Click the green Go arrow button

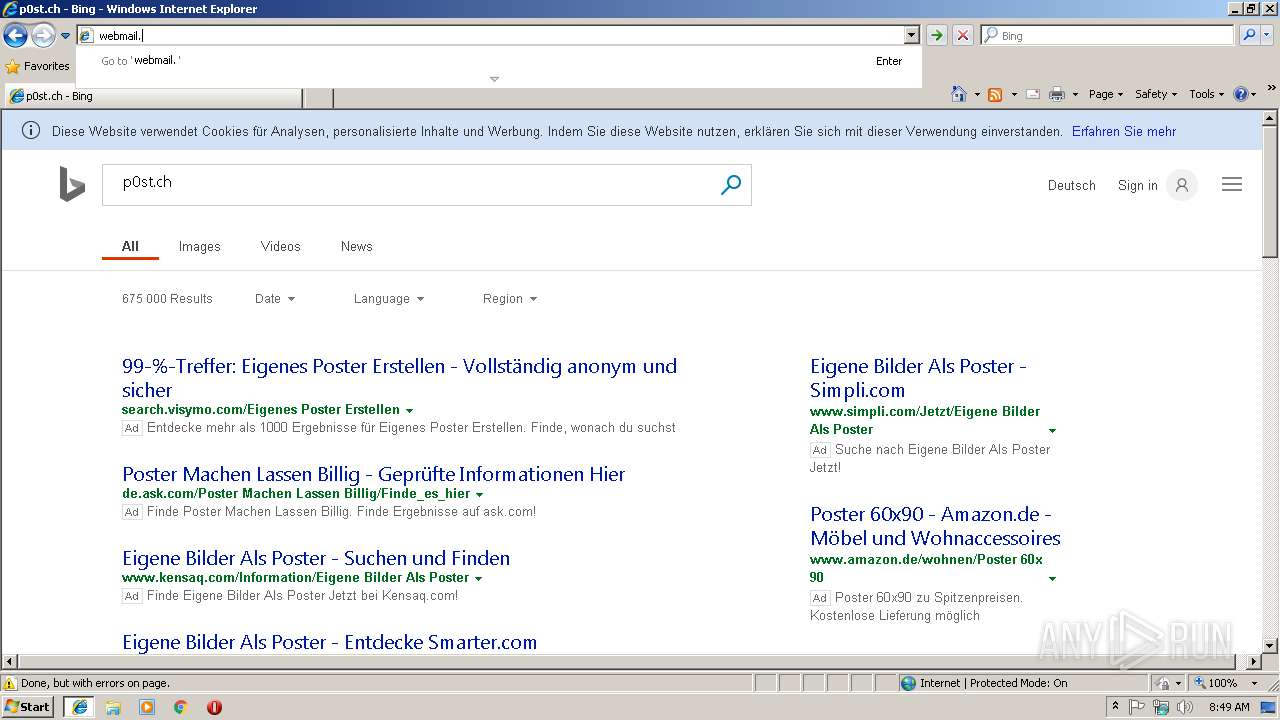(x=936, y=35)
